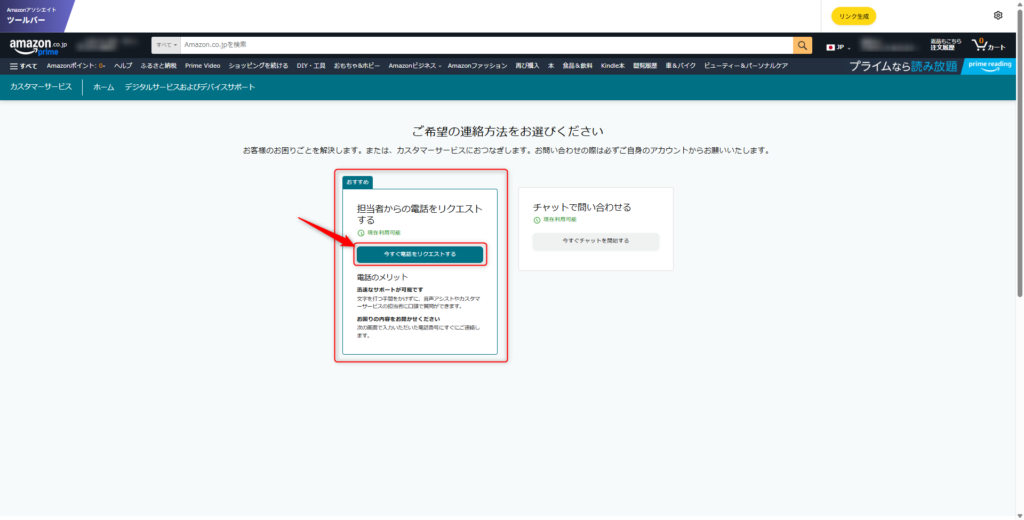Click the prime reading banner logo
This screenshot has height=520, width=1024.
[x=990, y=66]
